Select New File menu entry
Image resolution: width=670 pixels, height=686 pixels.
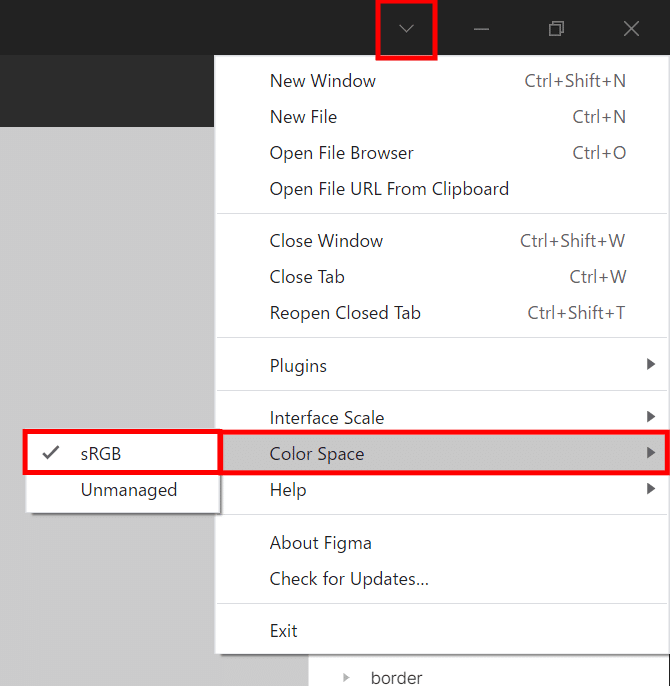pyautogui.click(x=303, y=117)
